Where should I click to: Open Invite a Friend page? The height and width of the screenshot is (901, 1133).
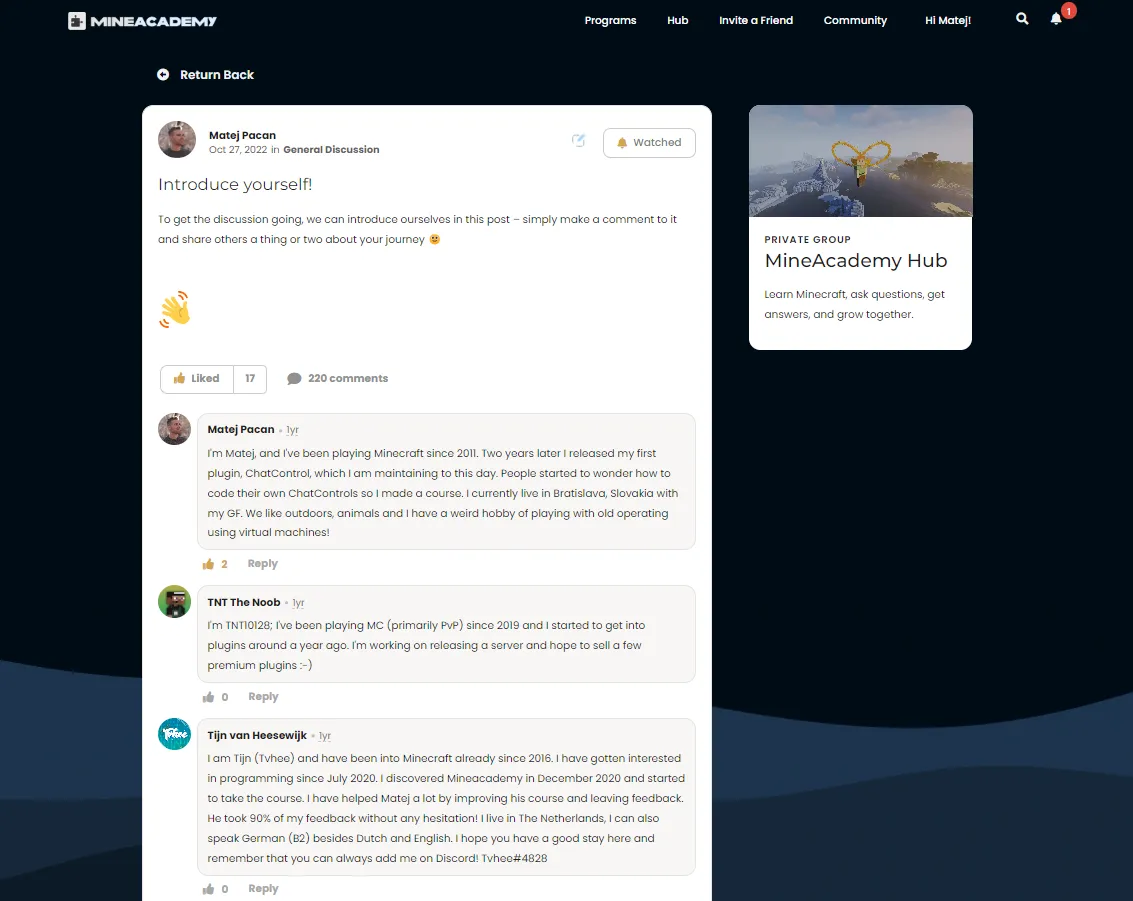[756, 20]
